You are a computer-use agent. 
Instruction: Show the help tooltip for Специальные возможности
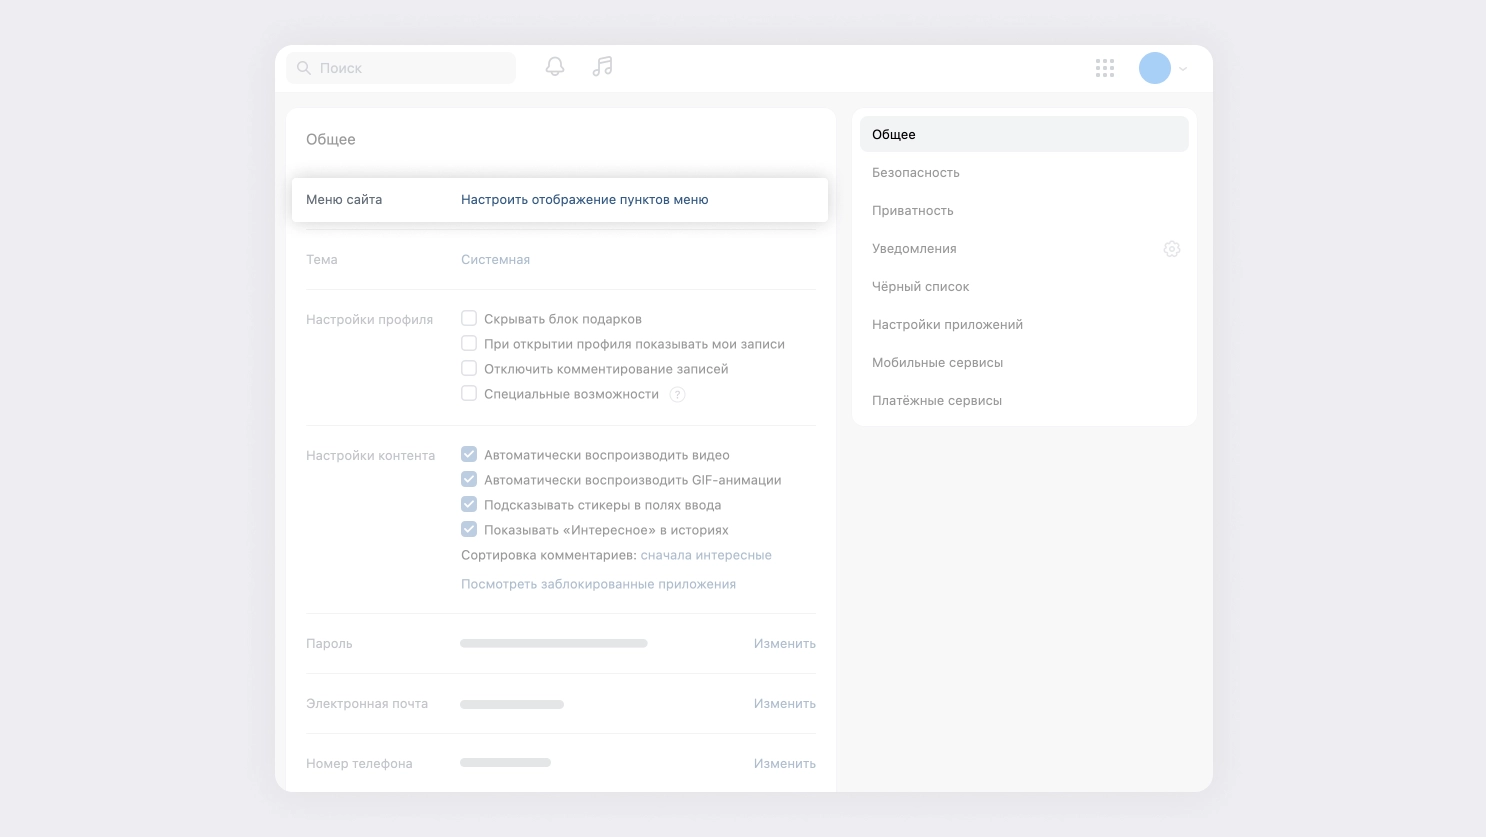click(677, 395)
